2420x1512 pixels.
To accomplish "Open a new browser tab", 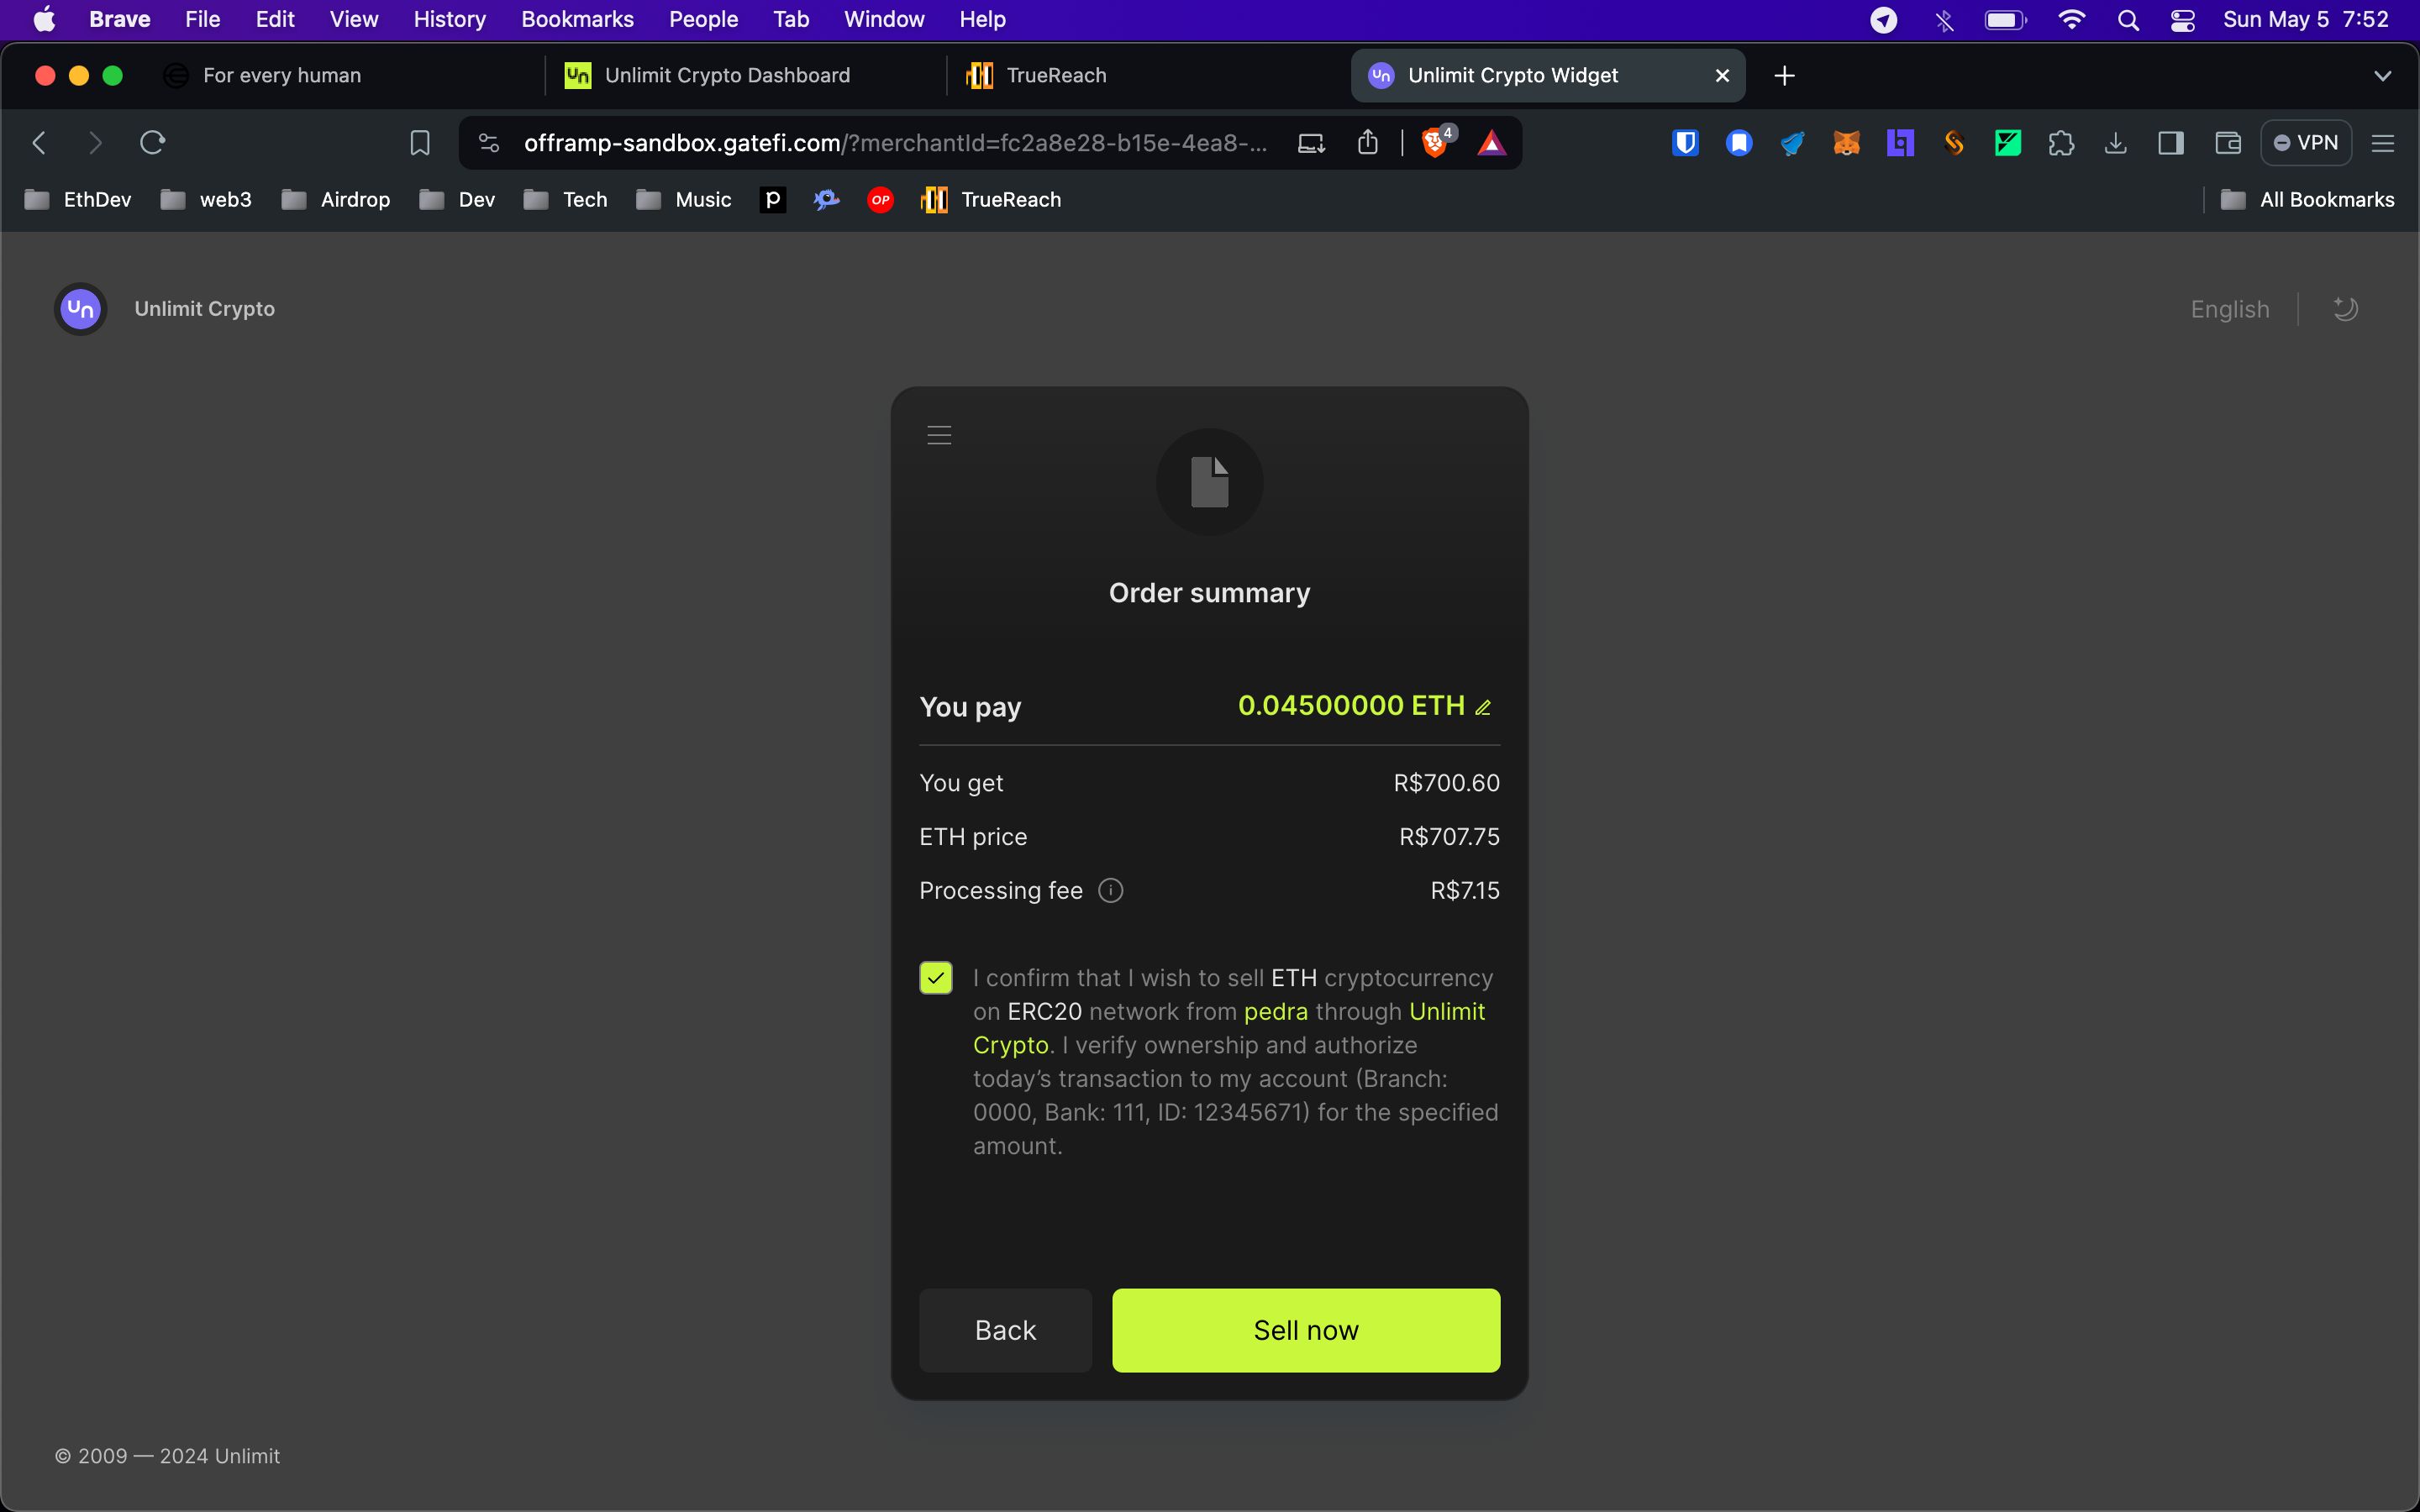I will [x=1784, y=76].
